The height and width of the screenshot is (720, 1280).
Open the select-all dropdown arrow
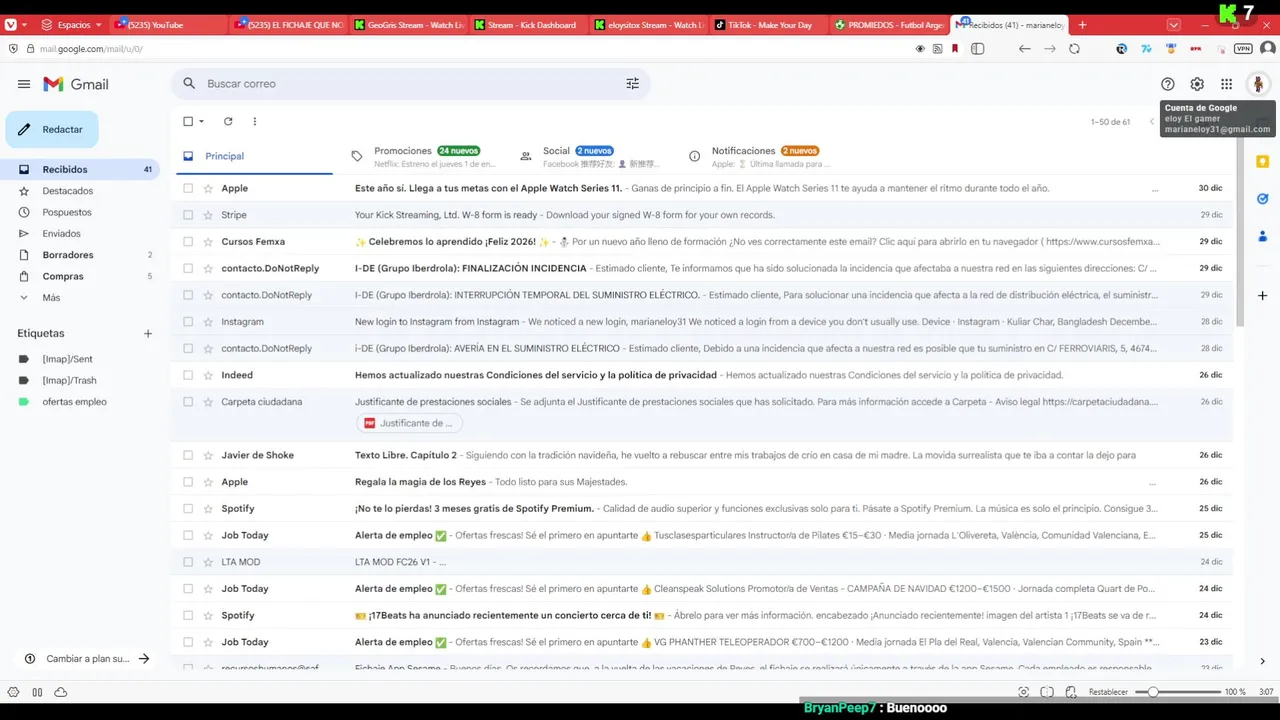tap(201, 121)
